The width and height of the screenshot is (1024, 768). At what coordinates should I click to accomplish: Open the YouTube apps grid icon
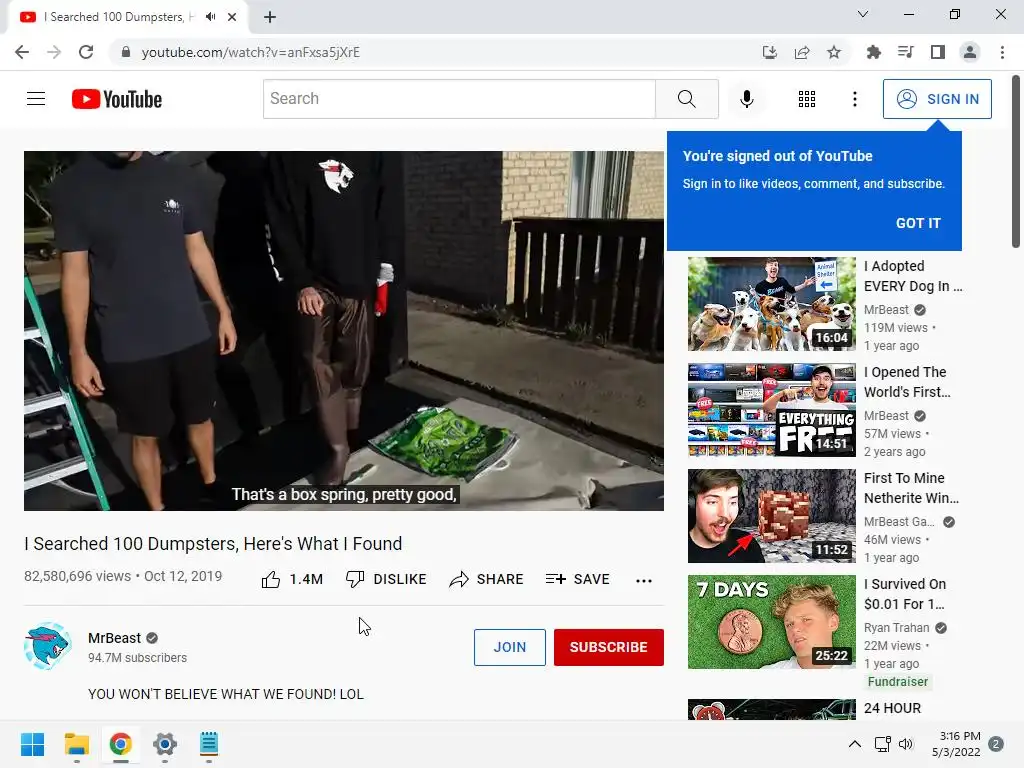pyautogui.click(x=807, y=99)
